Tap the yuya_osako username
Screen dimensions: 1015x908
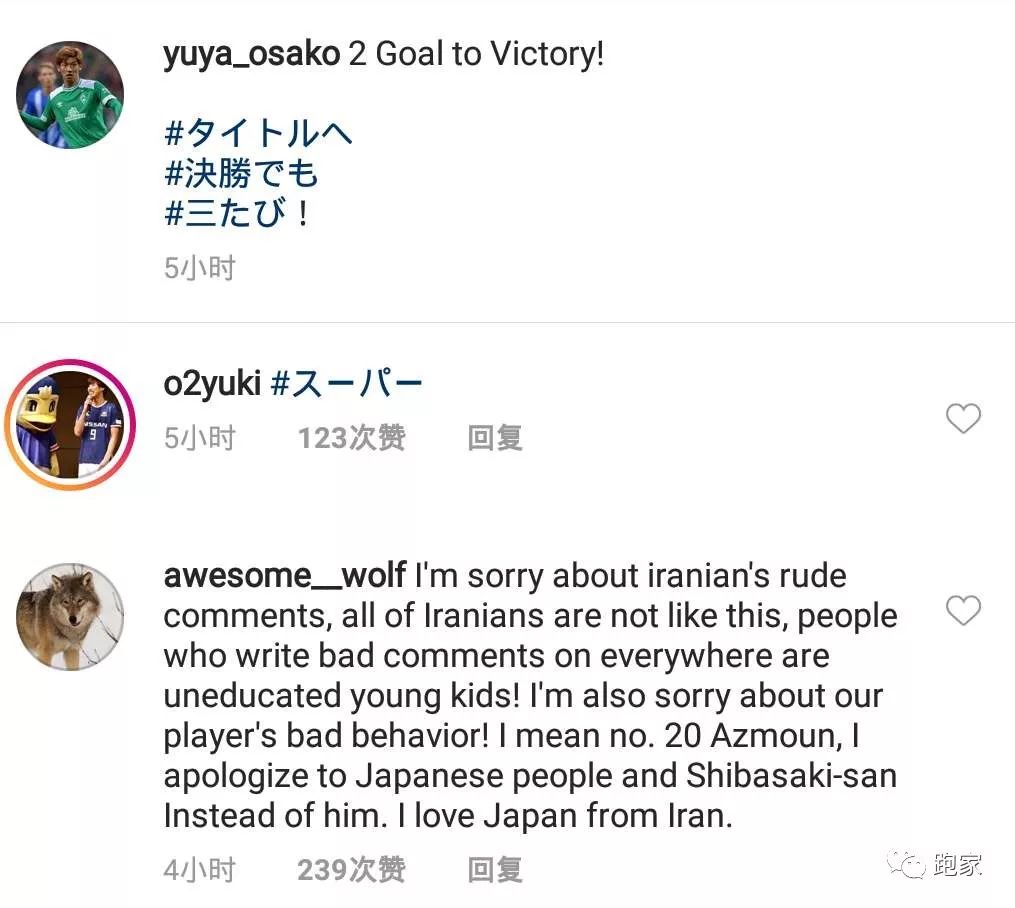coord(251,54)
